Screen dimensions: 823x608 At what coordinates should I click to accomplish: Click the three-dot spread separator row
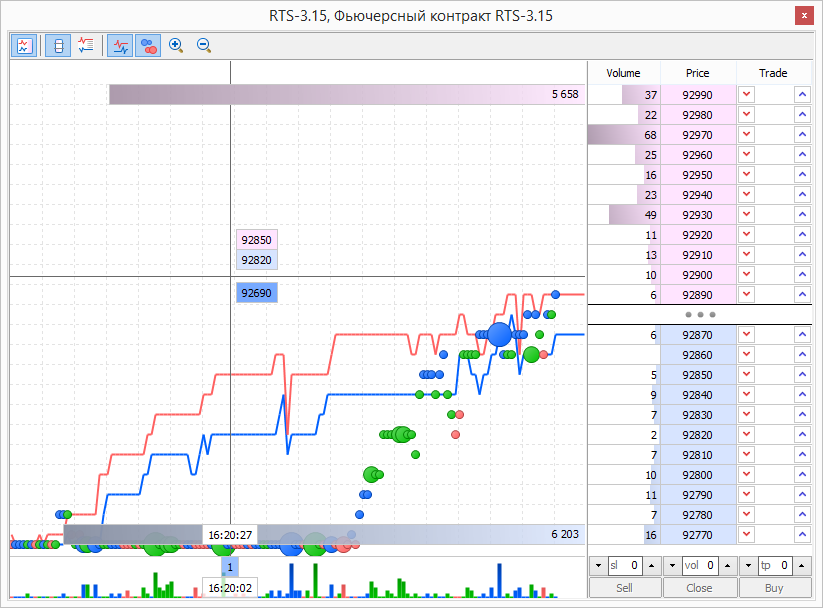coord(700,315)
